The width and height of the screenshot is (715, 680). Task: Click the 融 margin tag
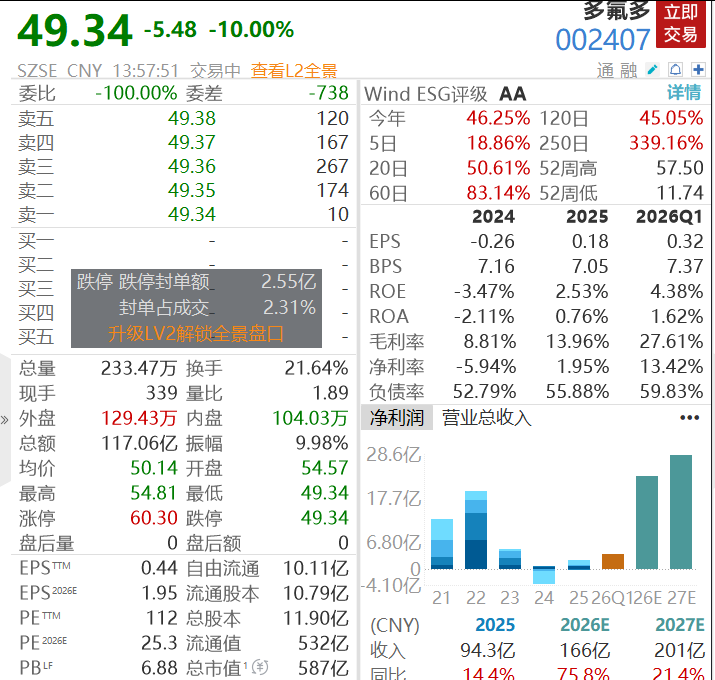click(x=628, y=71)
